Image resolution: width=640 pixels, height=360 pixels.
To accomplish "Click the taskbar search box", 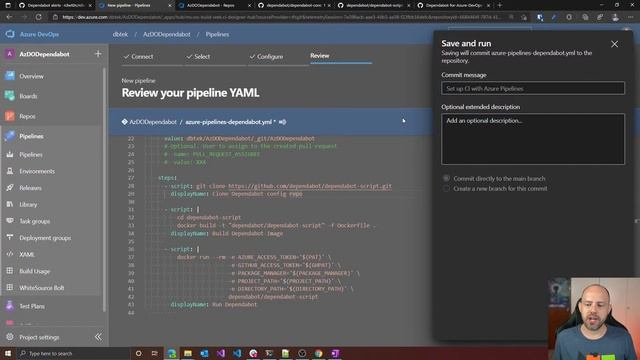I will 73,353.
